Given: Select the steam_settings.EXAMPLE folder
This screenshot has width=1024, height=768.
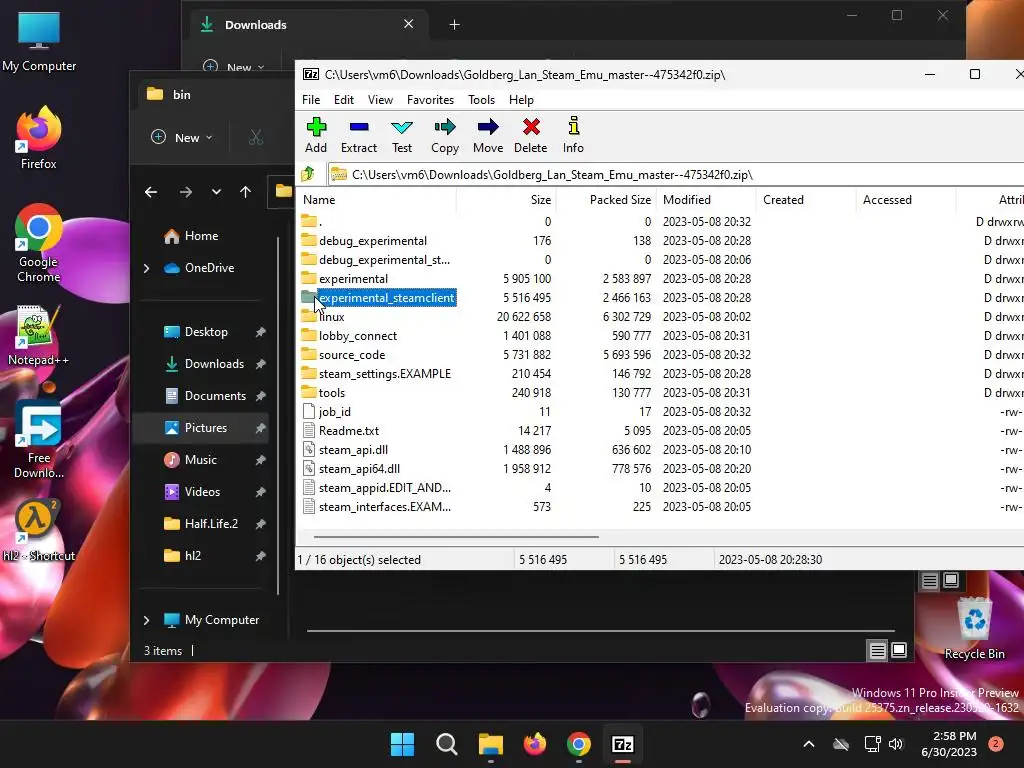Looking at the screenshot, I should (385, 374).
